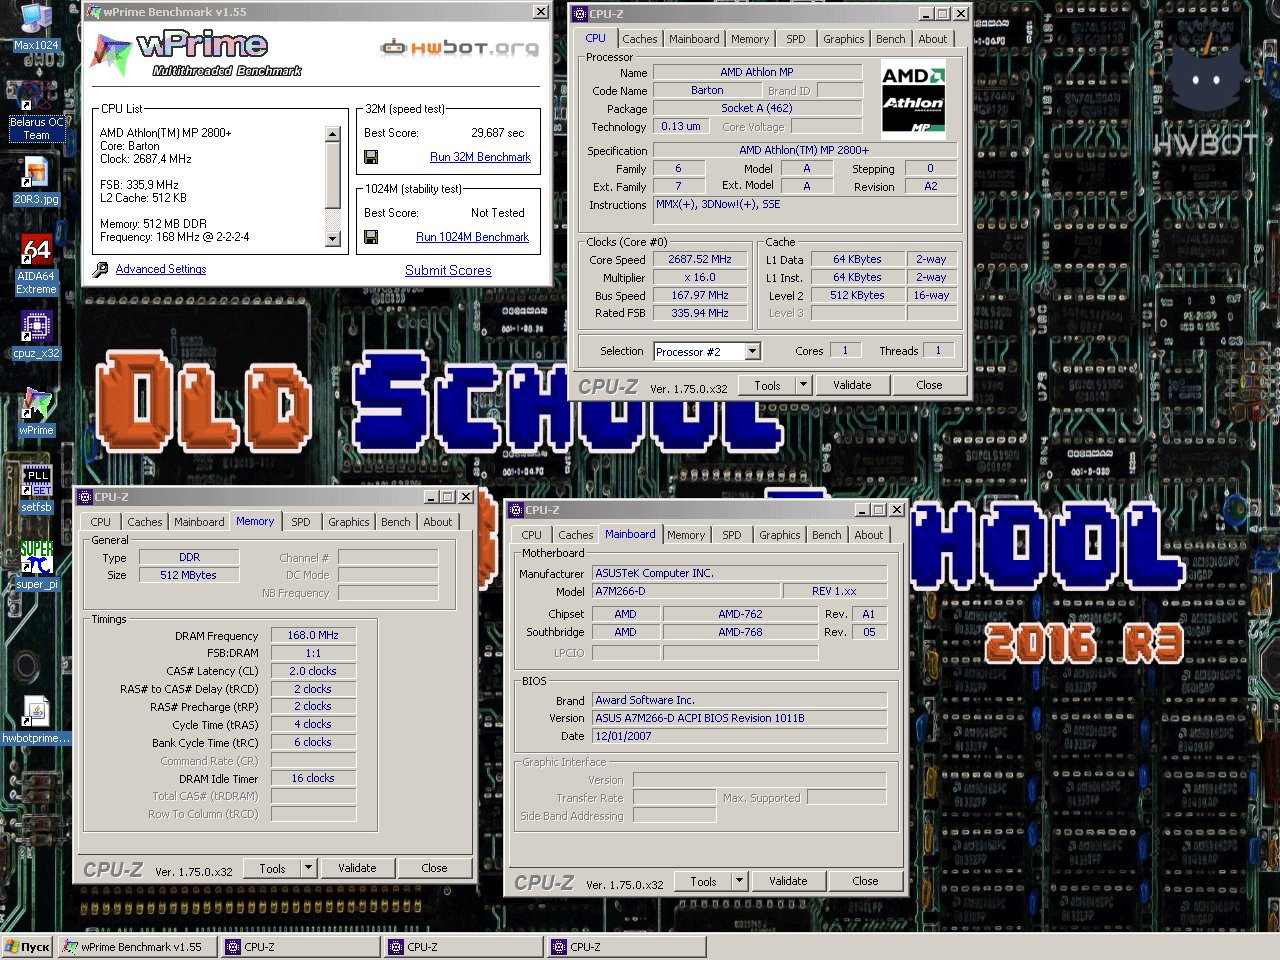Click the Rated FSB 335.94 MHz value

coord(700,313)
